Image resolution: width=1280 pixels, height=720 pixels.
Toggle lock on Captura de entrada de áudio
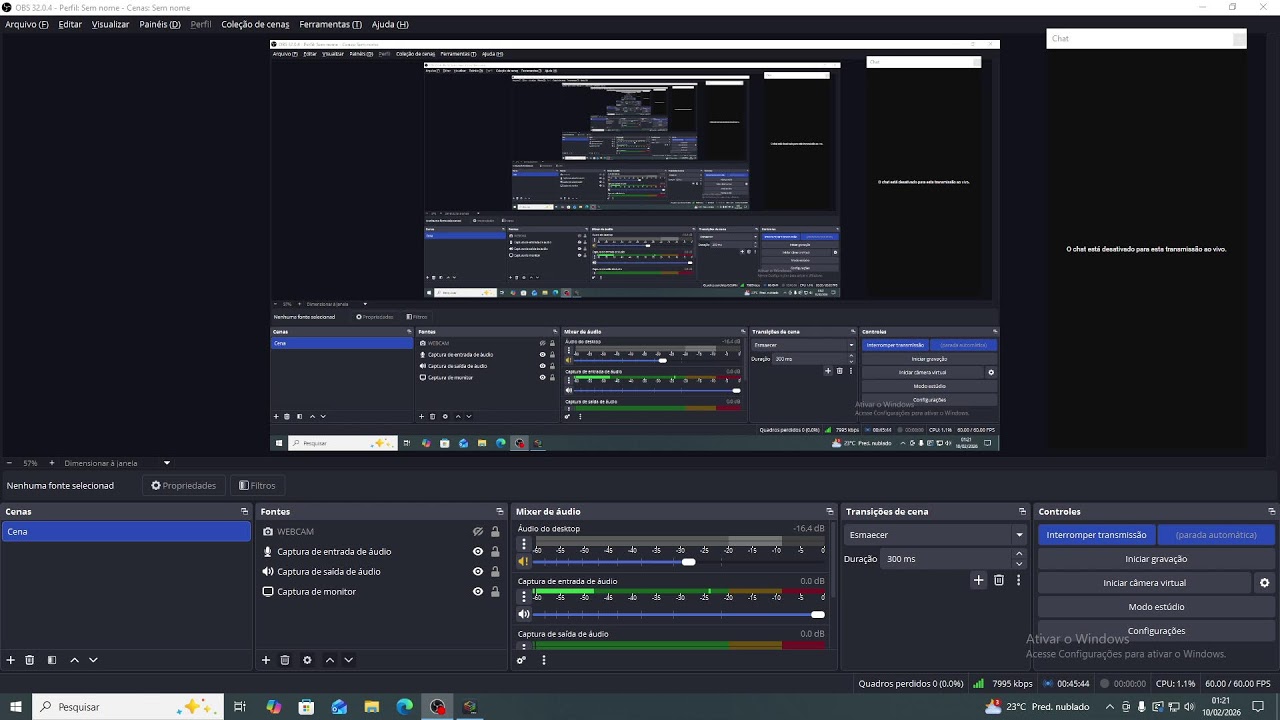pyautogui.click(x=495, y=552)
